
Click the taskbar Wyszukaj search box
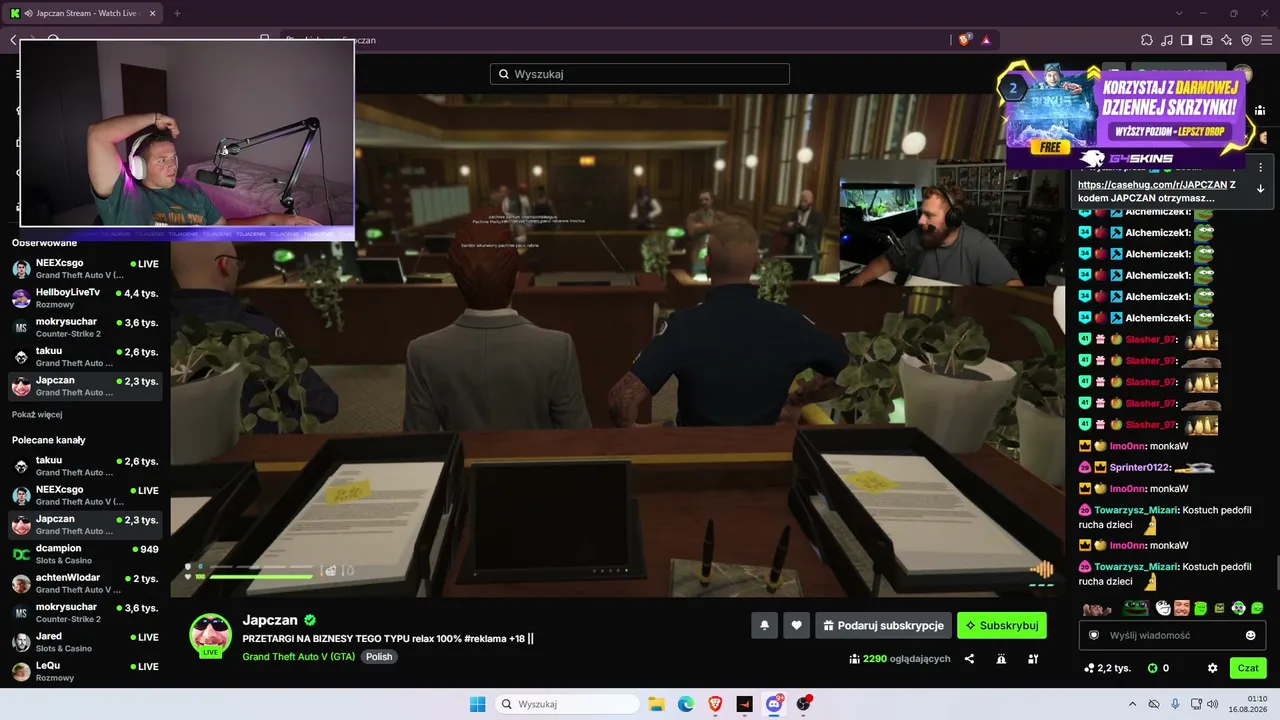[x=567, y=704]
